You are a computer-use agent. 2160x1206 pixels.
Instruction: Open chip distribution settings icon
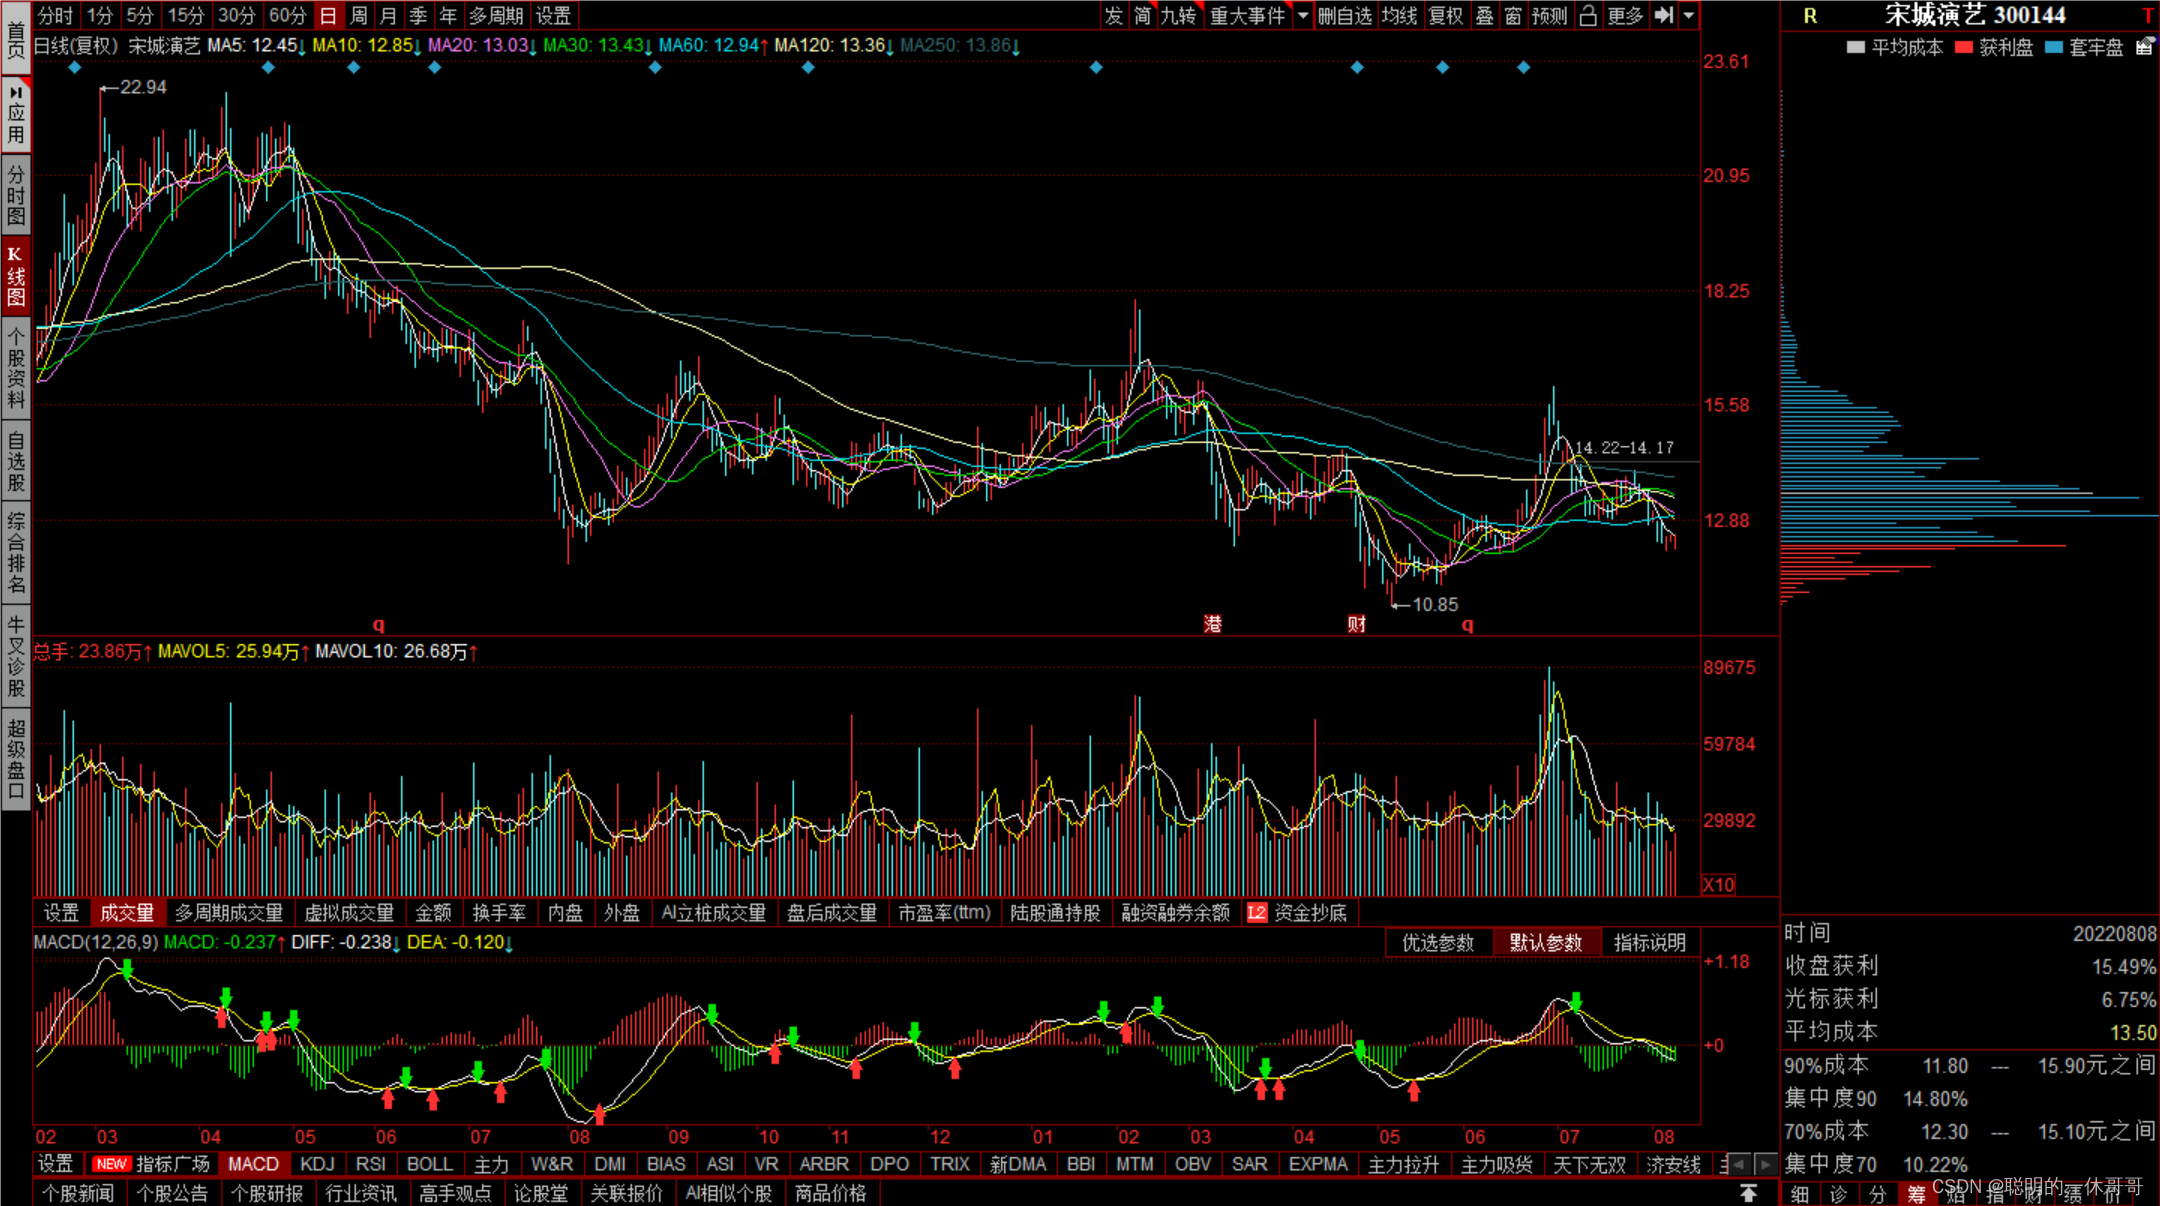click(x=2145, y=46)
